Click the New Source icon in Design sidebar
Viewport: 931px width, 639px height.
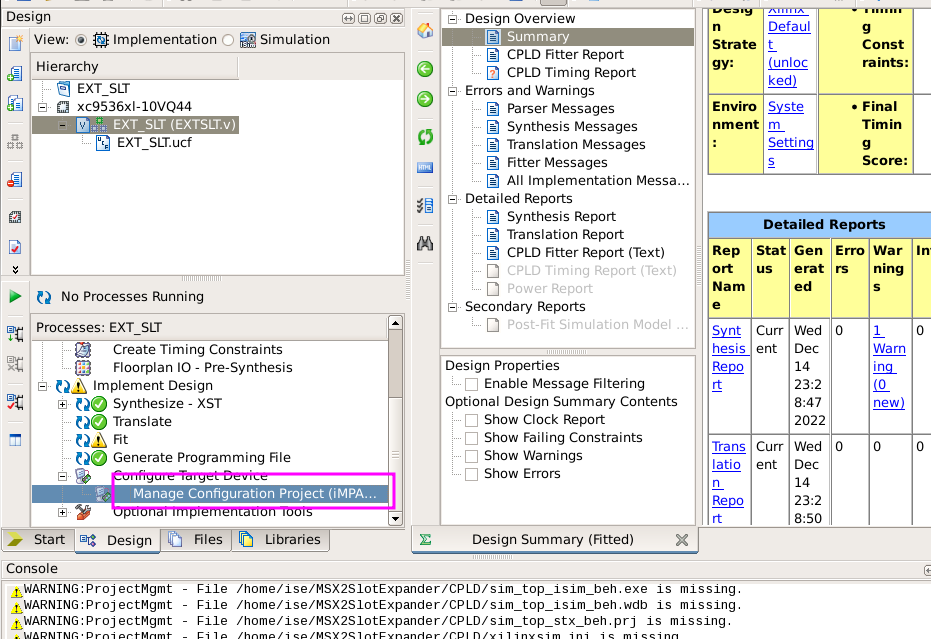point(15,43)
